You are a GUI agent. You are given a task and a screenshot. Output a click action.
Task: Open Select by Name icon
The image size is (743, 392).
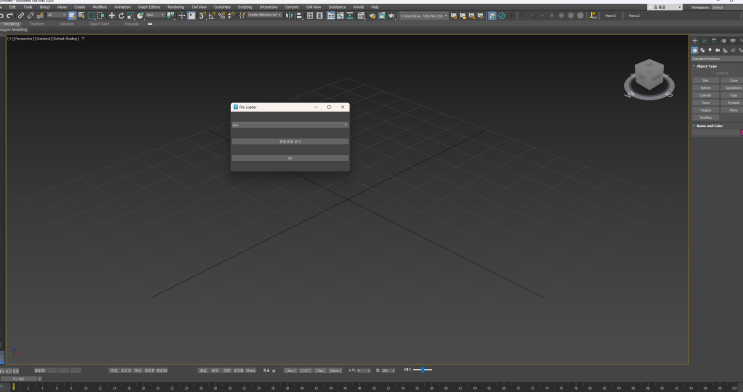[x=82, y=16]
